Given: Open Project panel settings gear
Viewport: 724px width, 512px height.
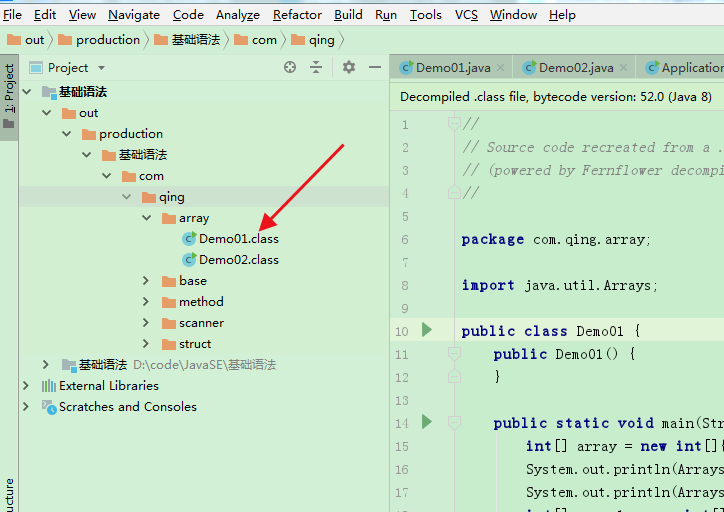Looking at the screenshot, I should (349, 67).
